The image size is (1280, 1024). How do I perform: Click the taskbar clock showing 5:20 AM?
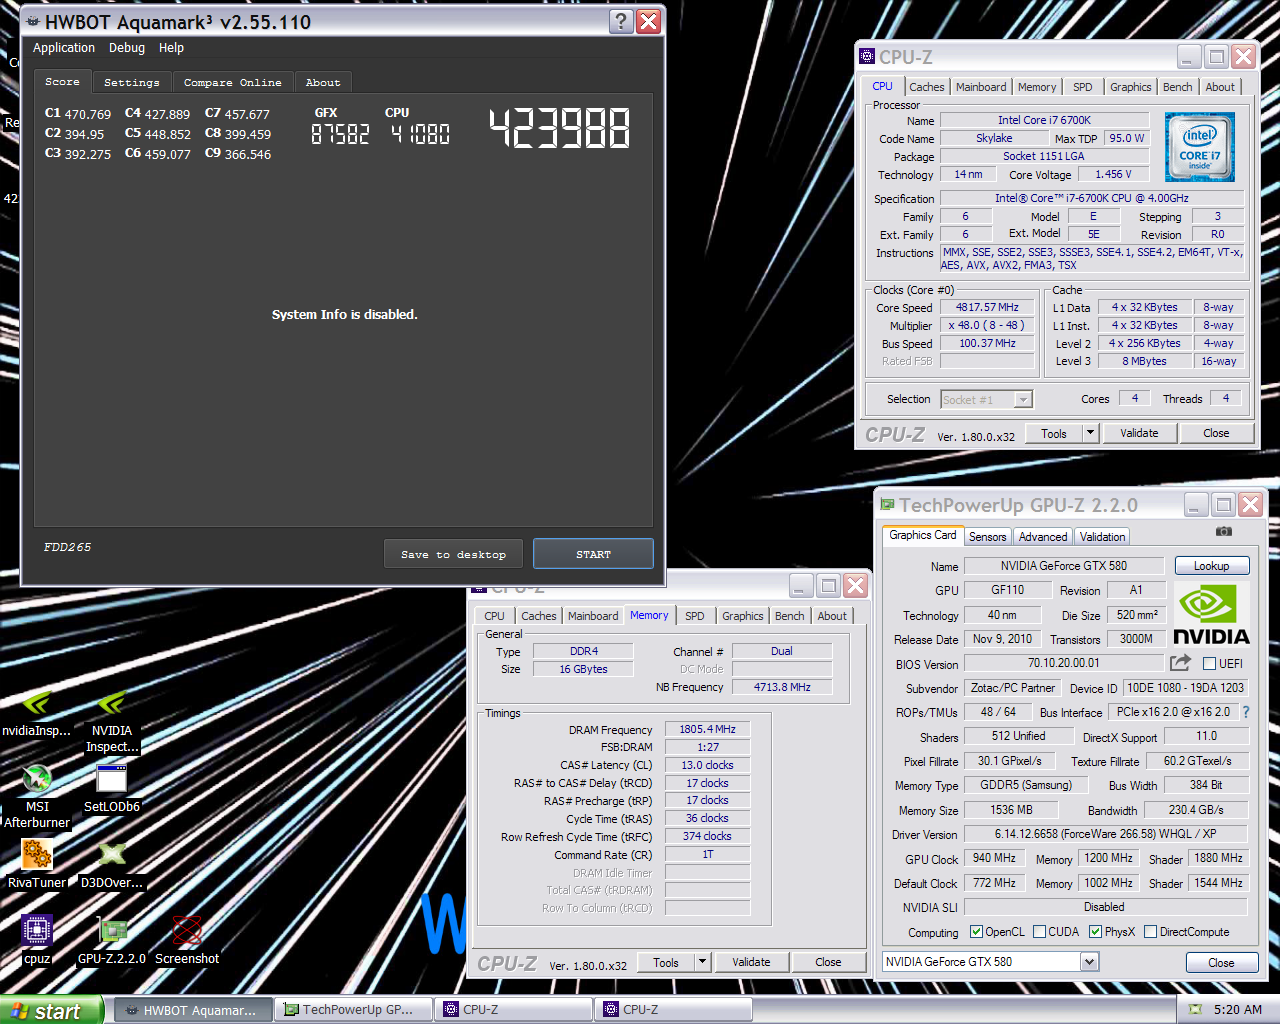[x=1237, y=1010]
